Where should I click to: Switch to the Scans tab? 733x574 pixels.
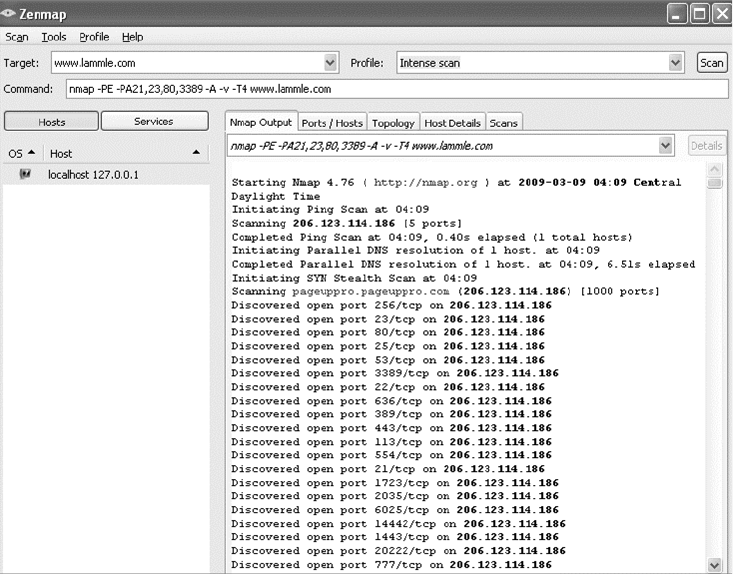tap(503, 123)
